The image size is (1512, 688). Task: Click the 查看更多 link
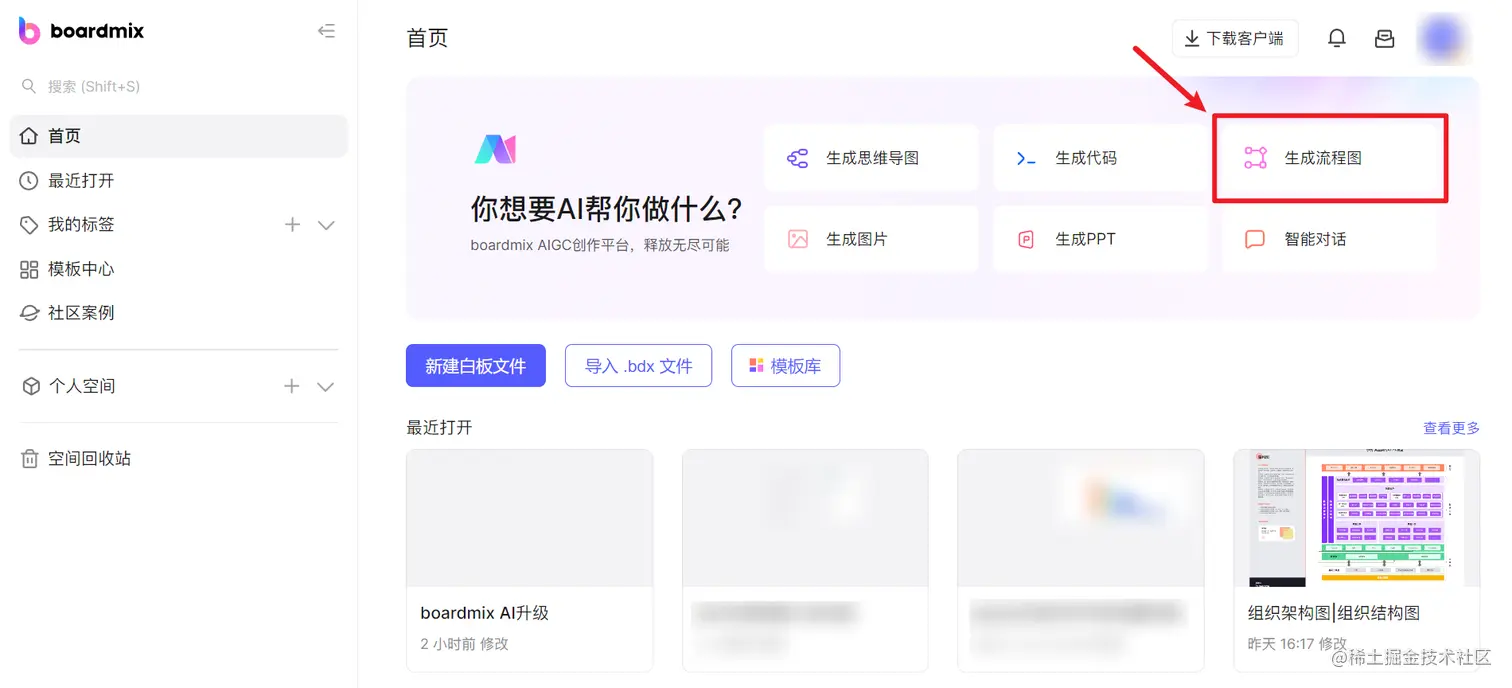(1451, 428)
